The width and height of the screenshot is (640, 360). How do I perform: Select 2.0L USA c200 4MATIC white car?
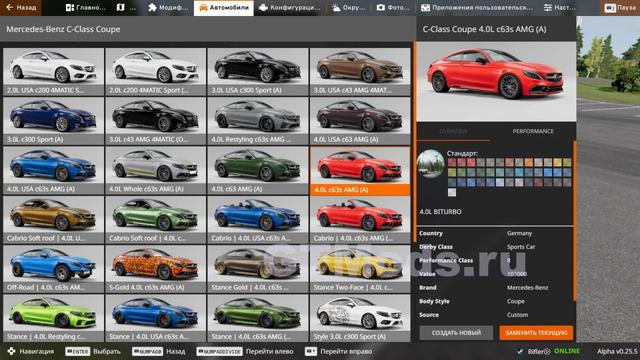point(53,72)
